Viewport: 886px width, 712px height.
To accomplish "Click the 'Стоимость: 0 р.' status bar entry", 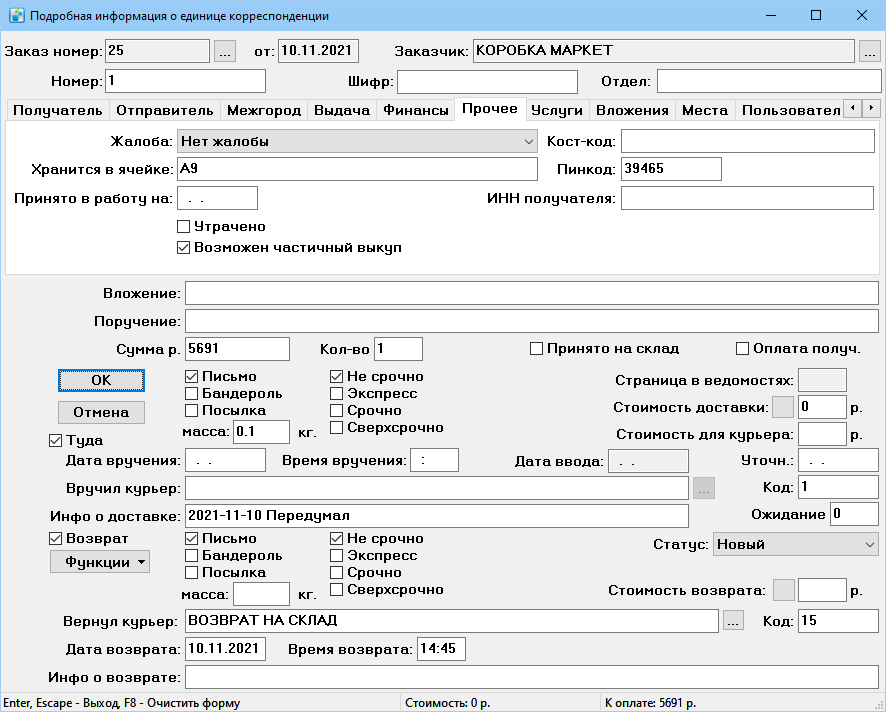I will pos(448,704).
